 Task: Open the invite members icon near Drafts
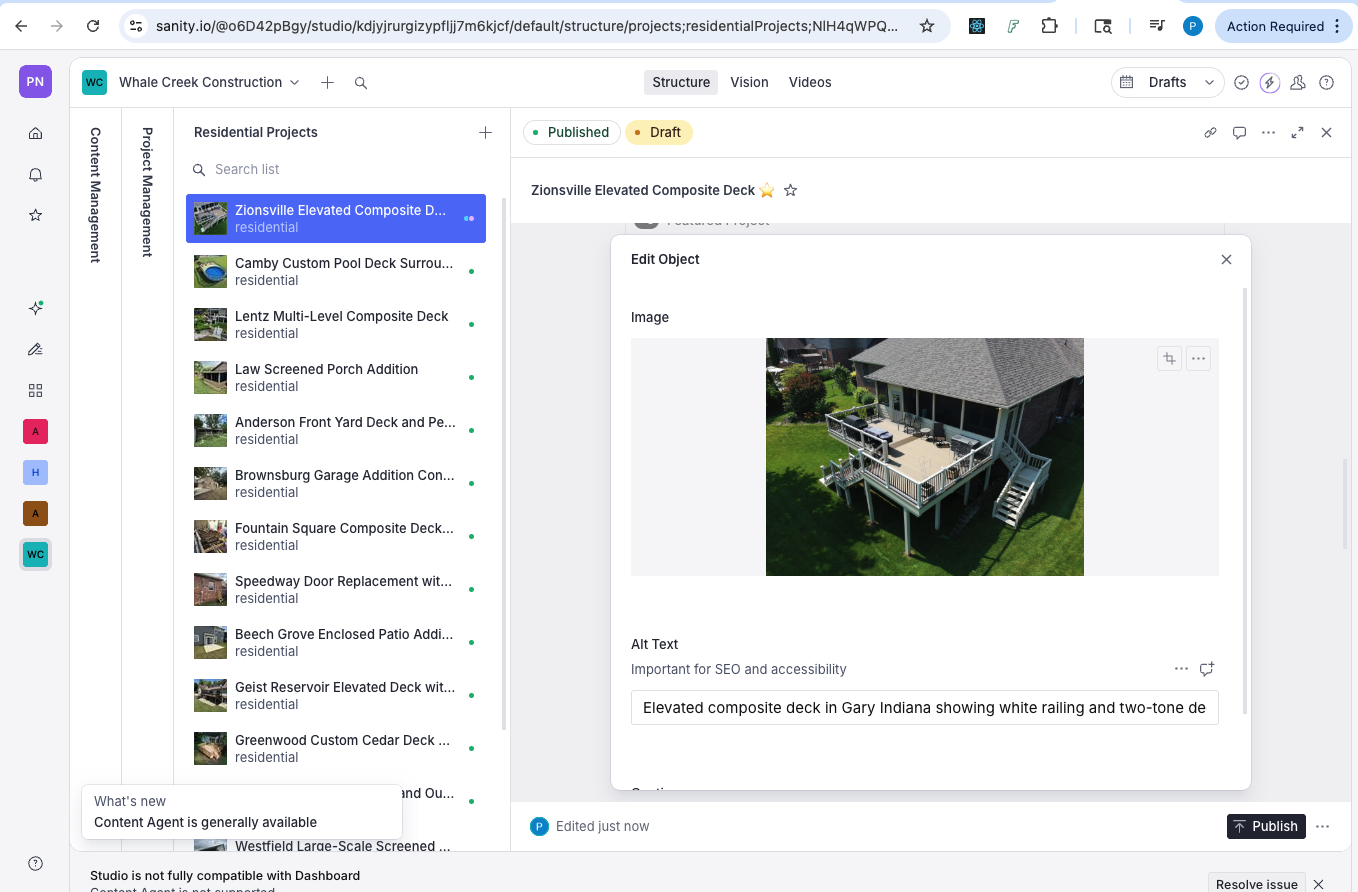pyautogui.click(x=1297, y=82)
